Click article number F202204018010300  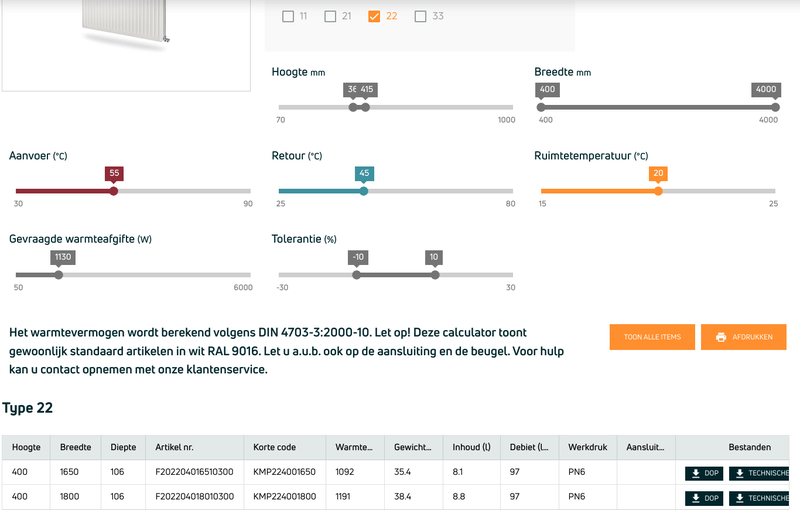point(194,496)
